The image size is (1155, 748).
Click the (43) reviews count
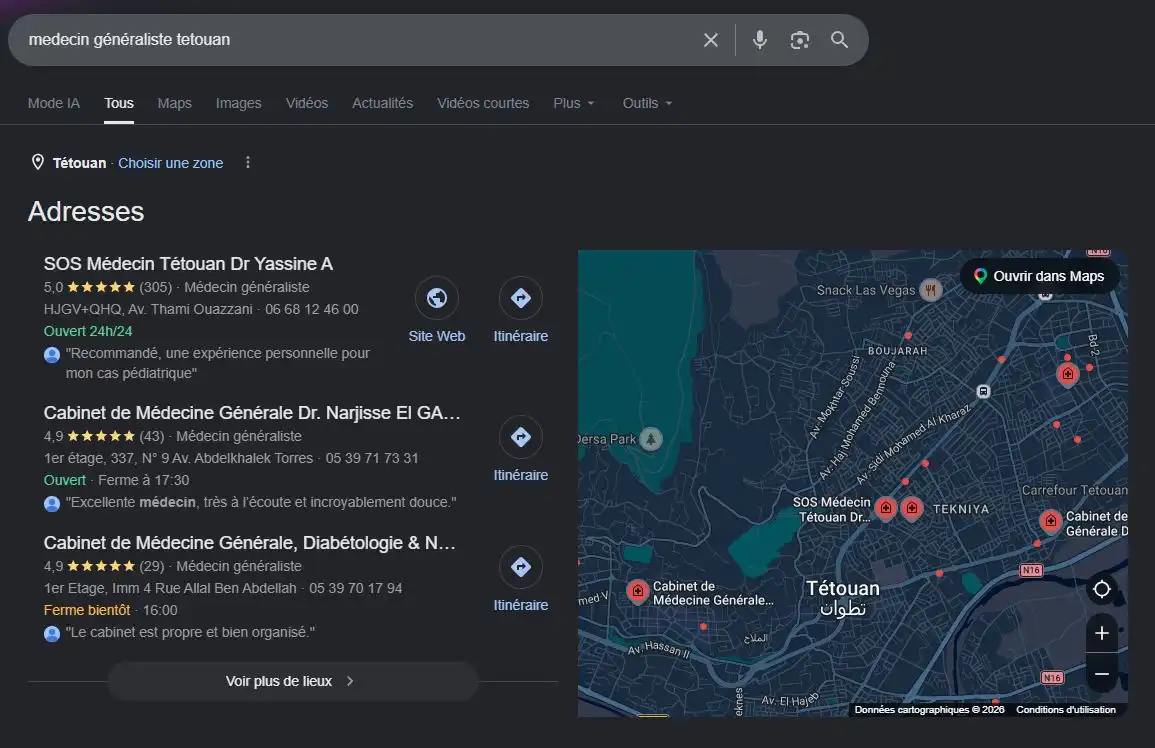(x=152, y=436)
